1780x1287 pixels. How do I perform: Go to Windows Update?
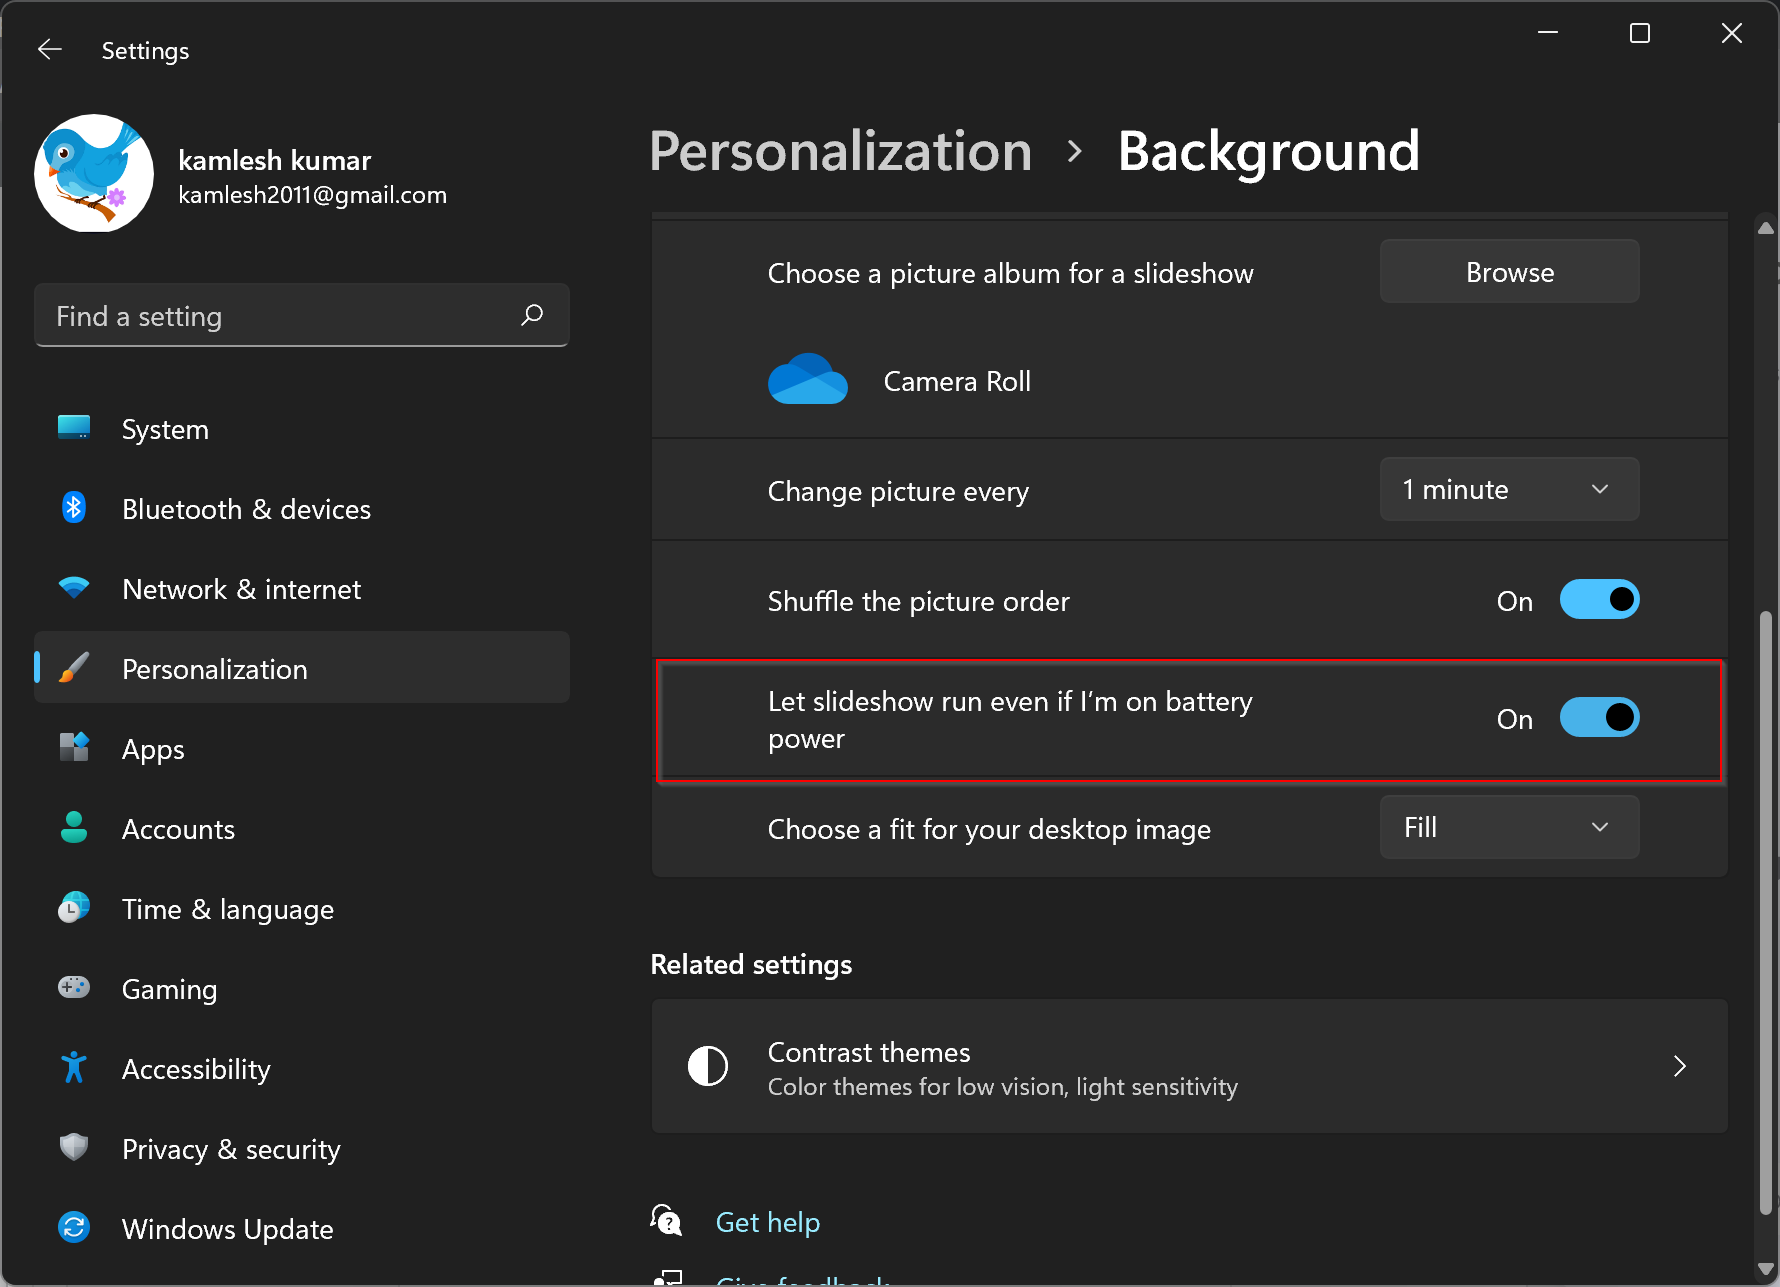tap(302, 1229)
